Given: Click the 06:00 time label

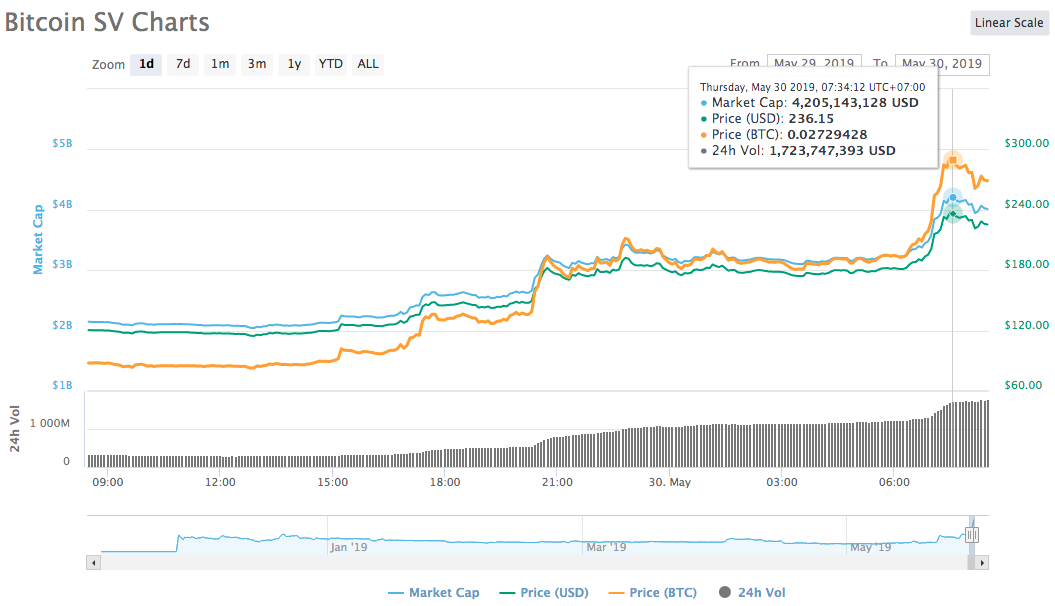Looking at the screenshot, I should click(894, 482).
